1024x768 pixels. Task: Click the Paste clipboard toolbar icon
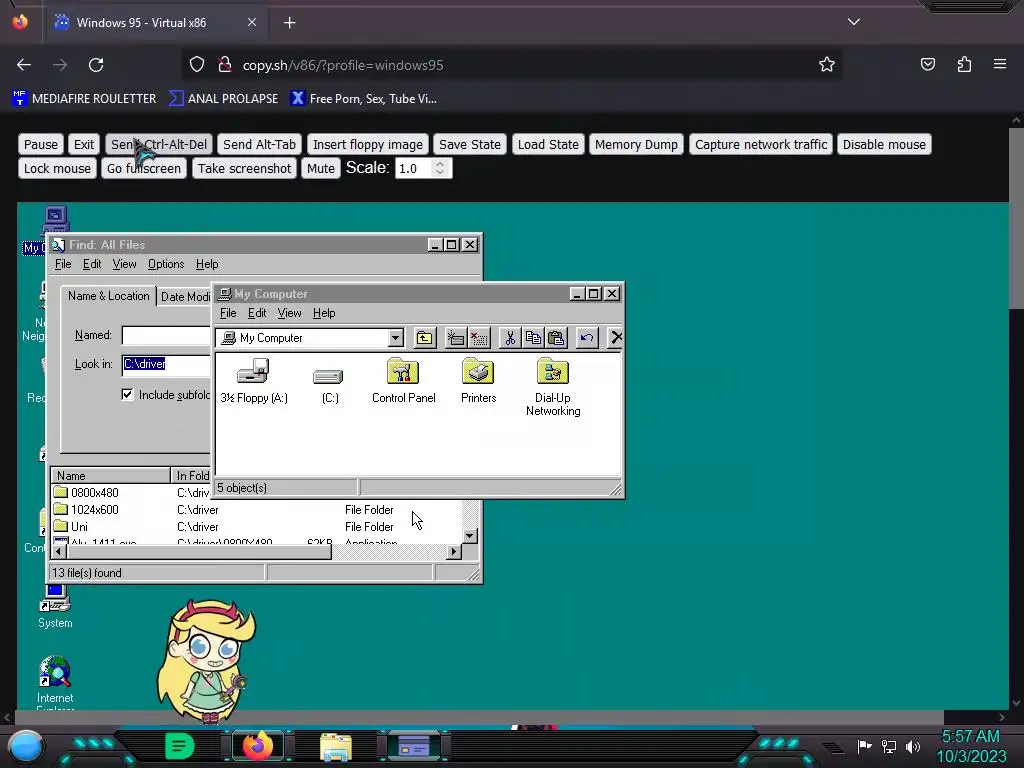pos(556,338)
